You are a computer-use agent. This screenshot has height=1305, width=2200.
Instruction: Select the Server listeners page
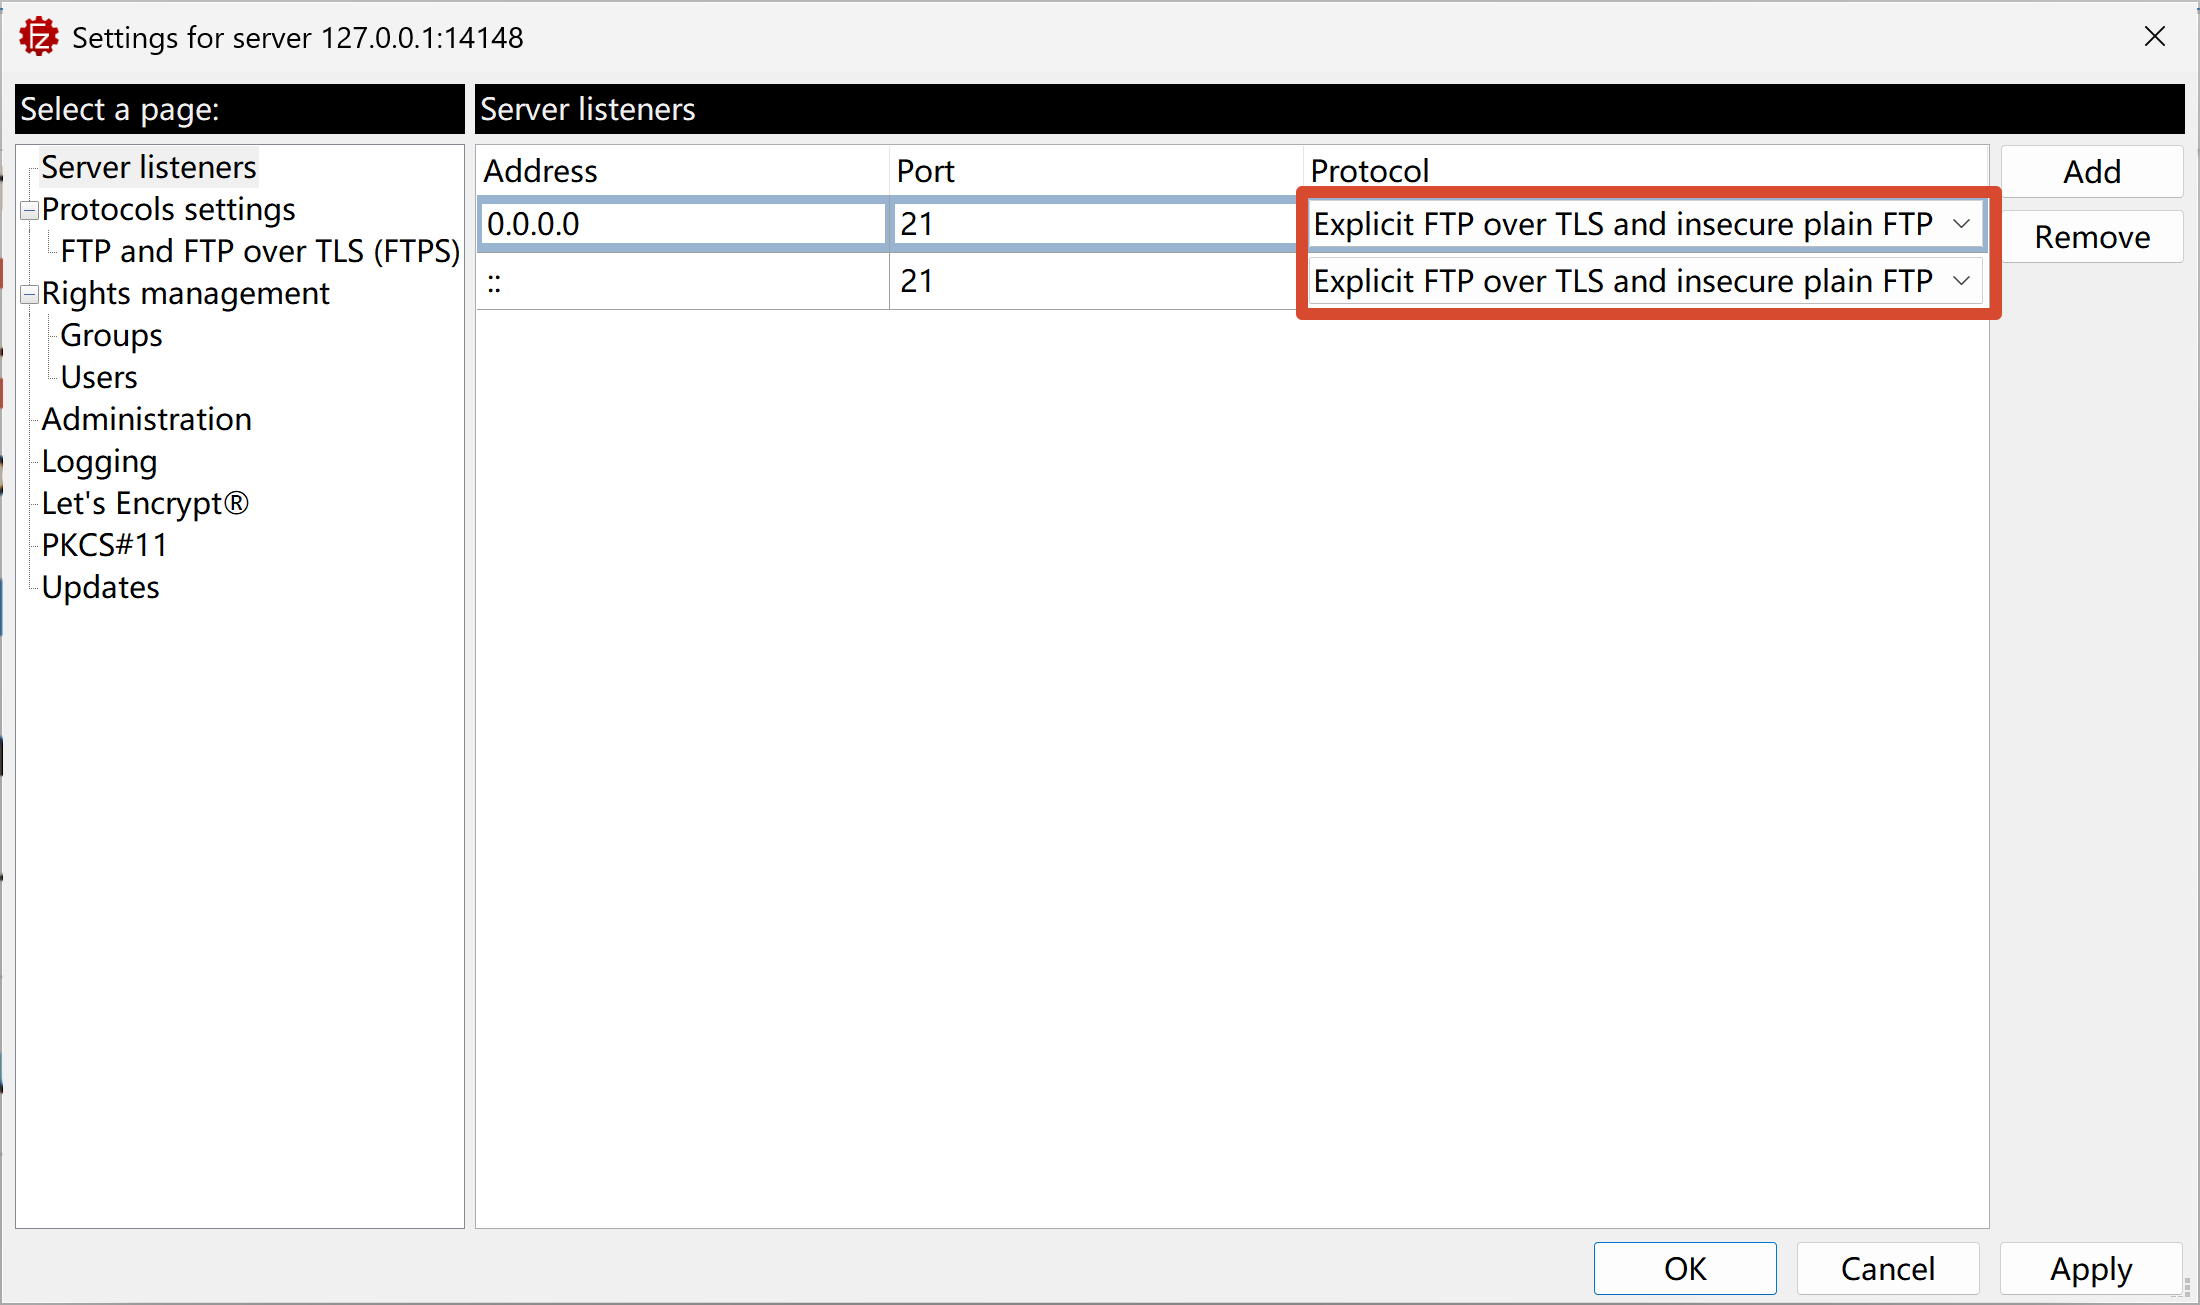pyautogui.click(x=149, y=167)
